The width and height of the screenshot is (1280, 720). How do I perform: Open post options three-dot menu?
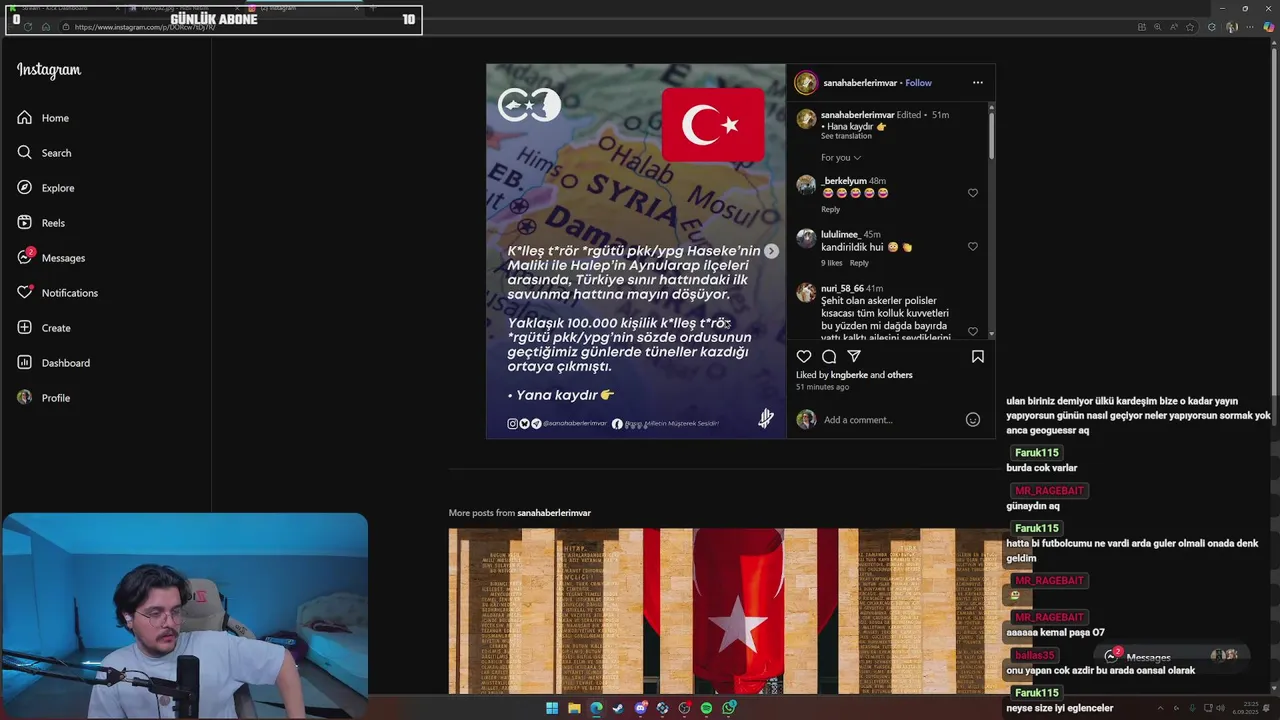point(978,83)
